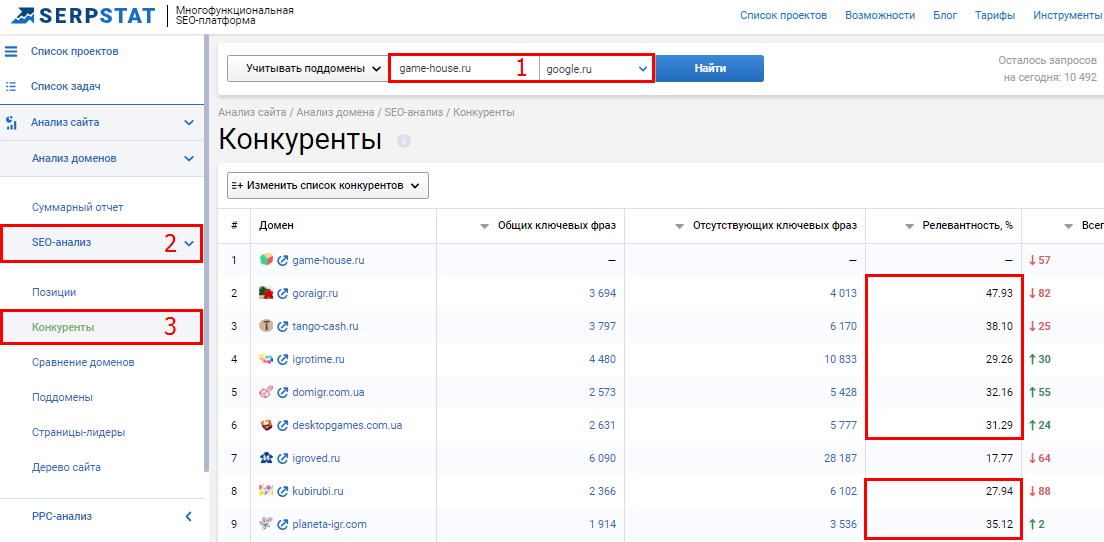Viewport: 1104px width, 542px height.
Task: Click the sidebar vertical scrollbar
Action: (x=206, y=253)
